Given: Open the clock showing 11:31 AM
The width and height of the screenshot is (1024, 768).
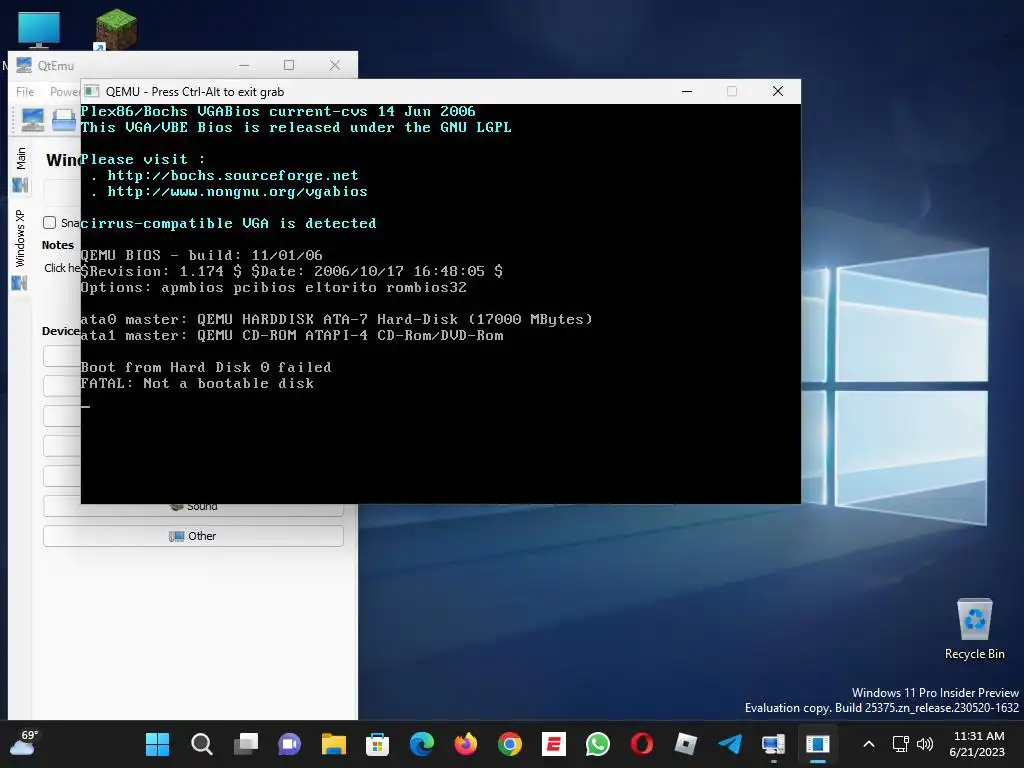Looking at the screenshot, I should point(978,744).
